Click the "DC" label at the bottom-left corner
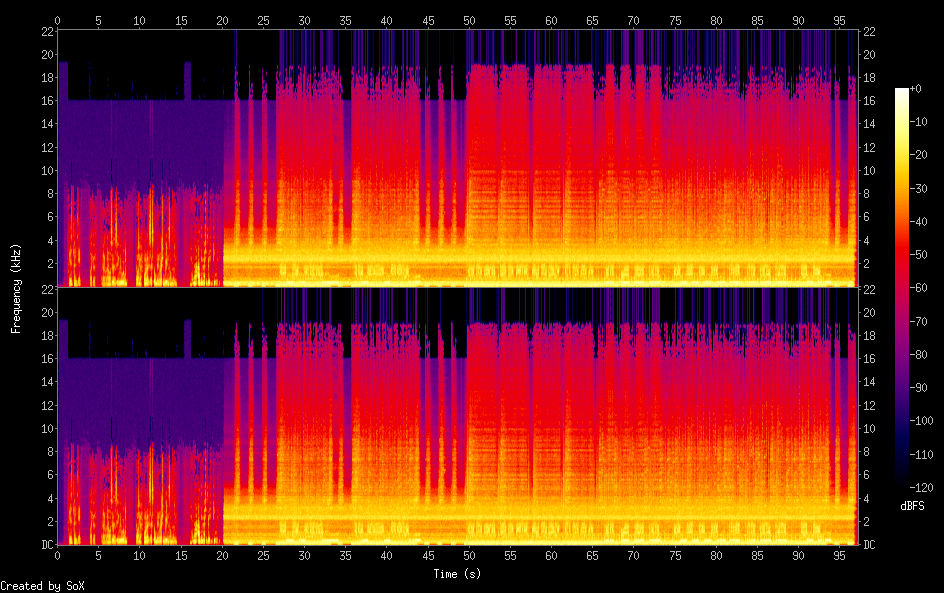Screen dimensions: 944x593 46,545
